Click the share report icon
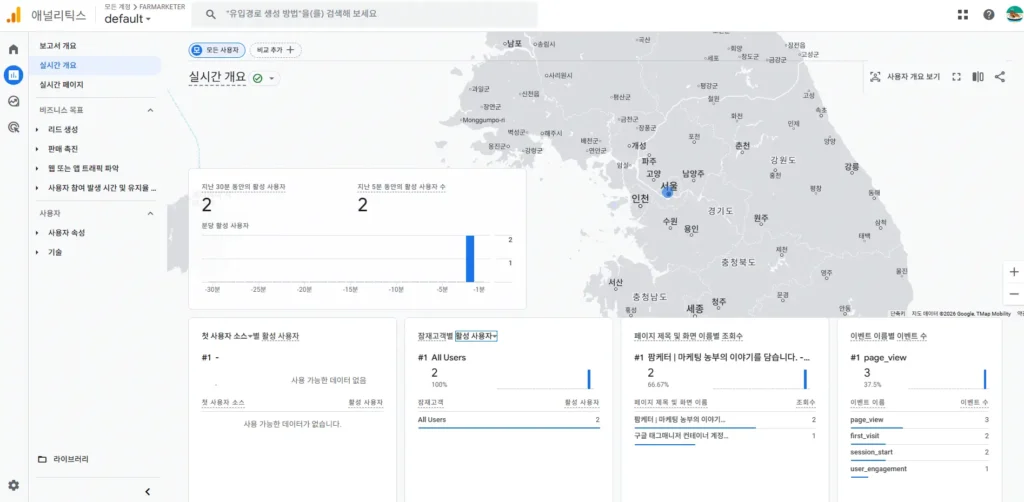Image resolution: width=1024 pixels, height=502 pixels. click(x=1000, y=77)
